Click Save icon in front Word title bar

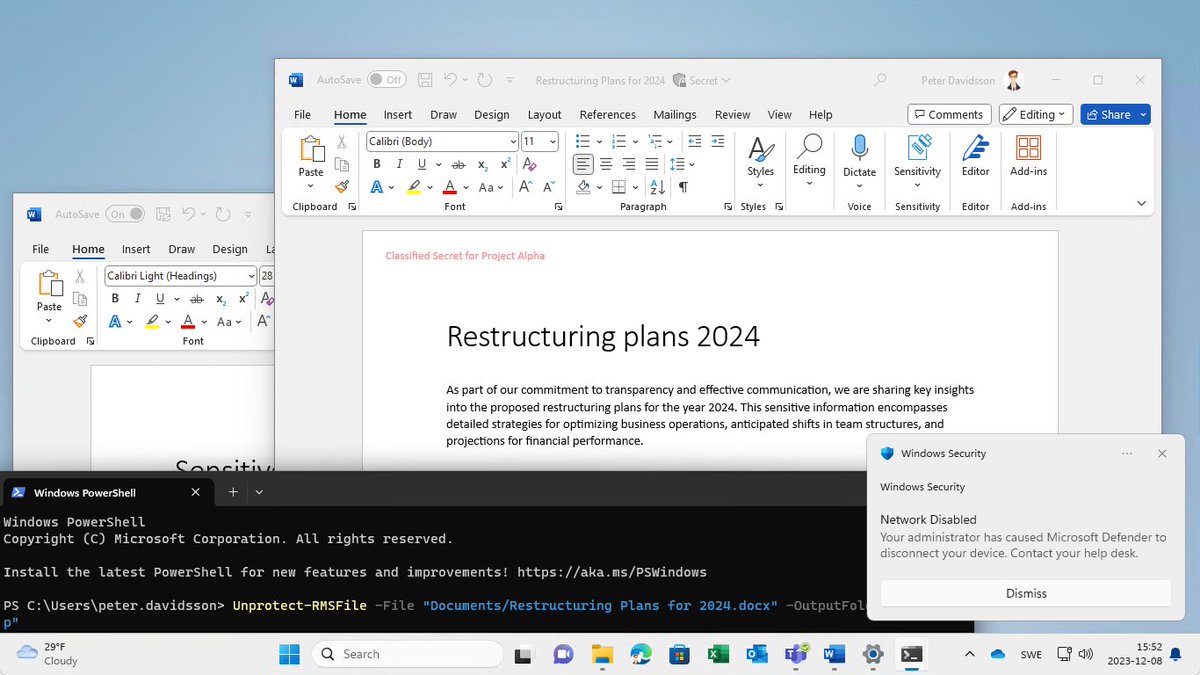tap(425, 80)
